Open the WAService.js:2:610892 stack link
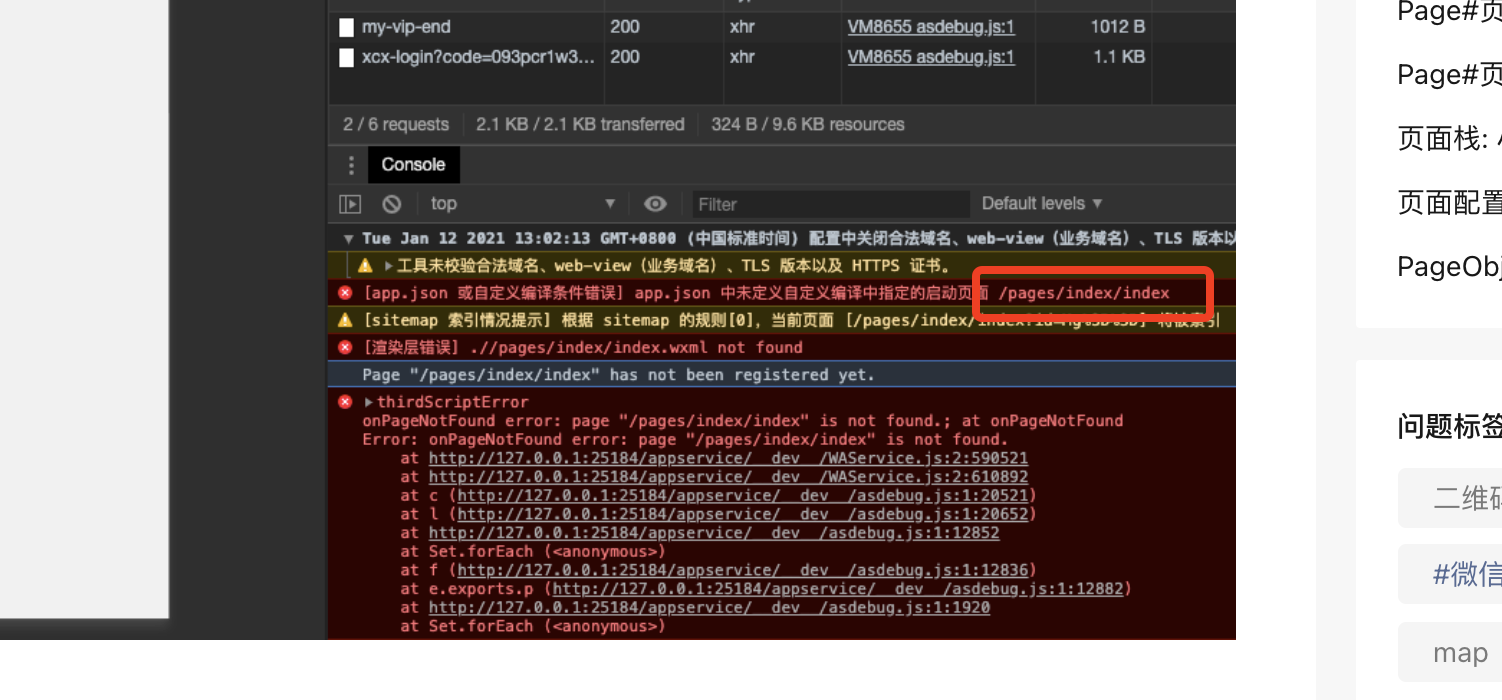Viewport: 1502px width, 700px height. 728,477
